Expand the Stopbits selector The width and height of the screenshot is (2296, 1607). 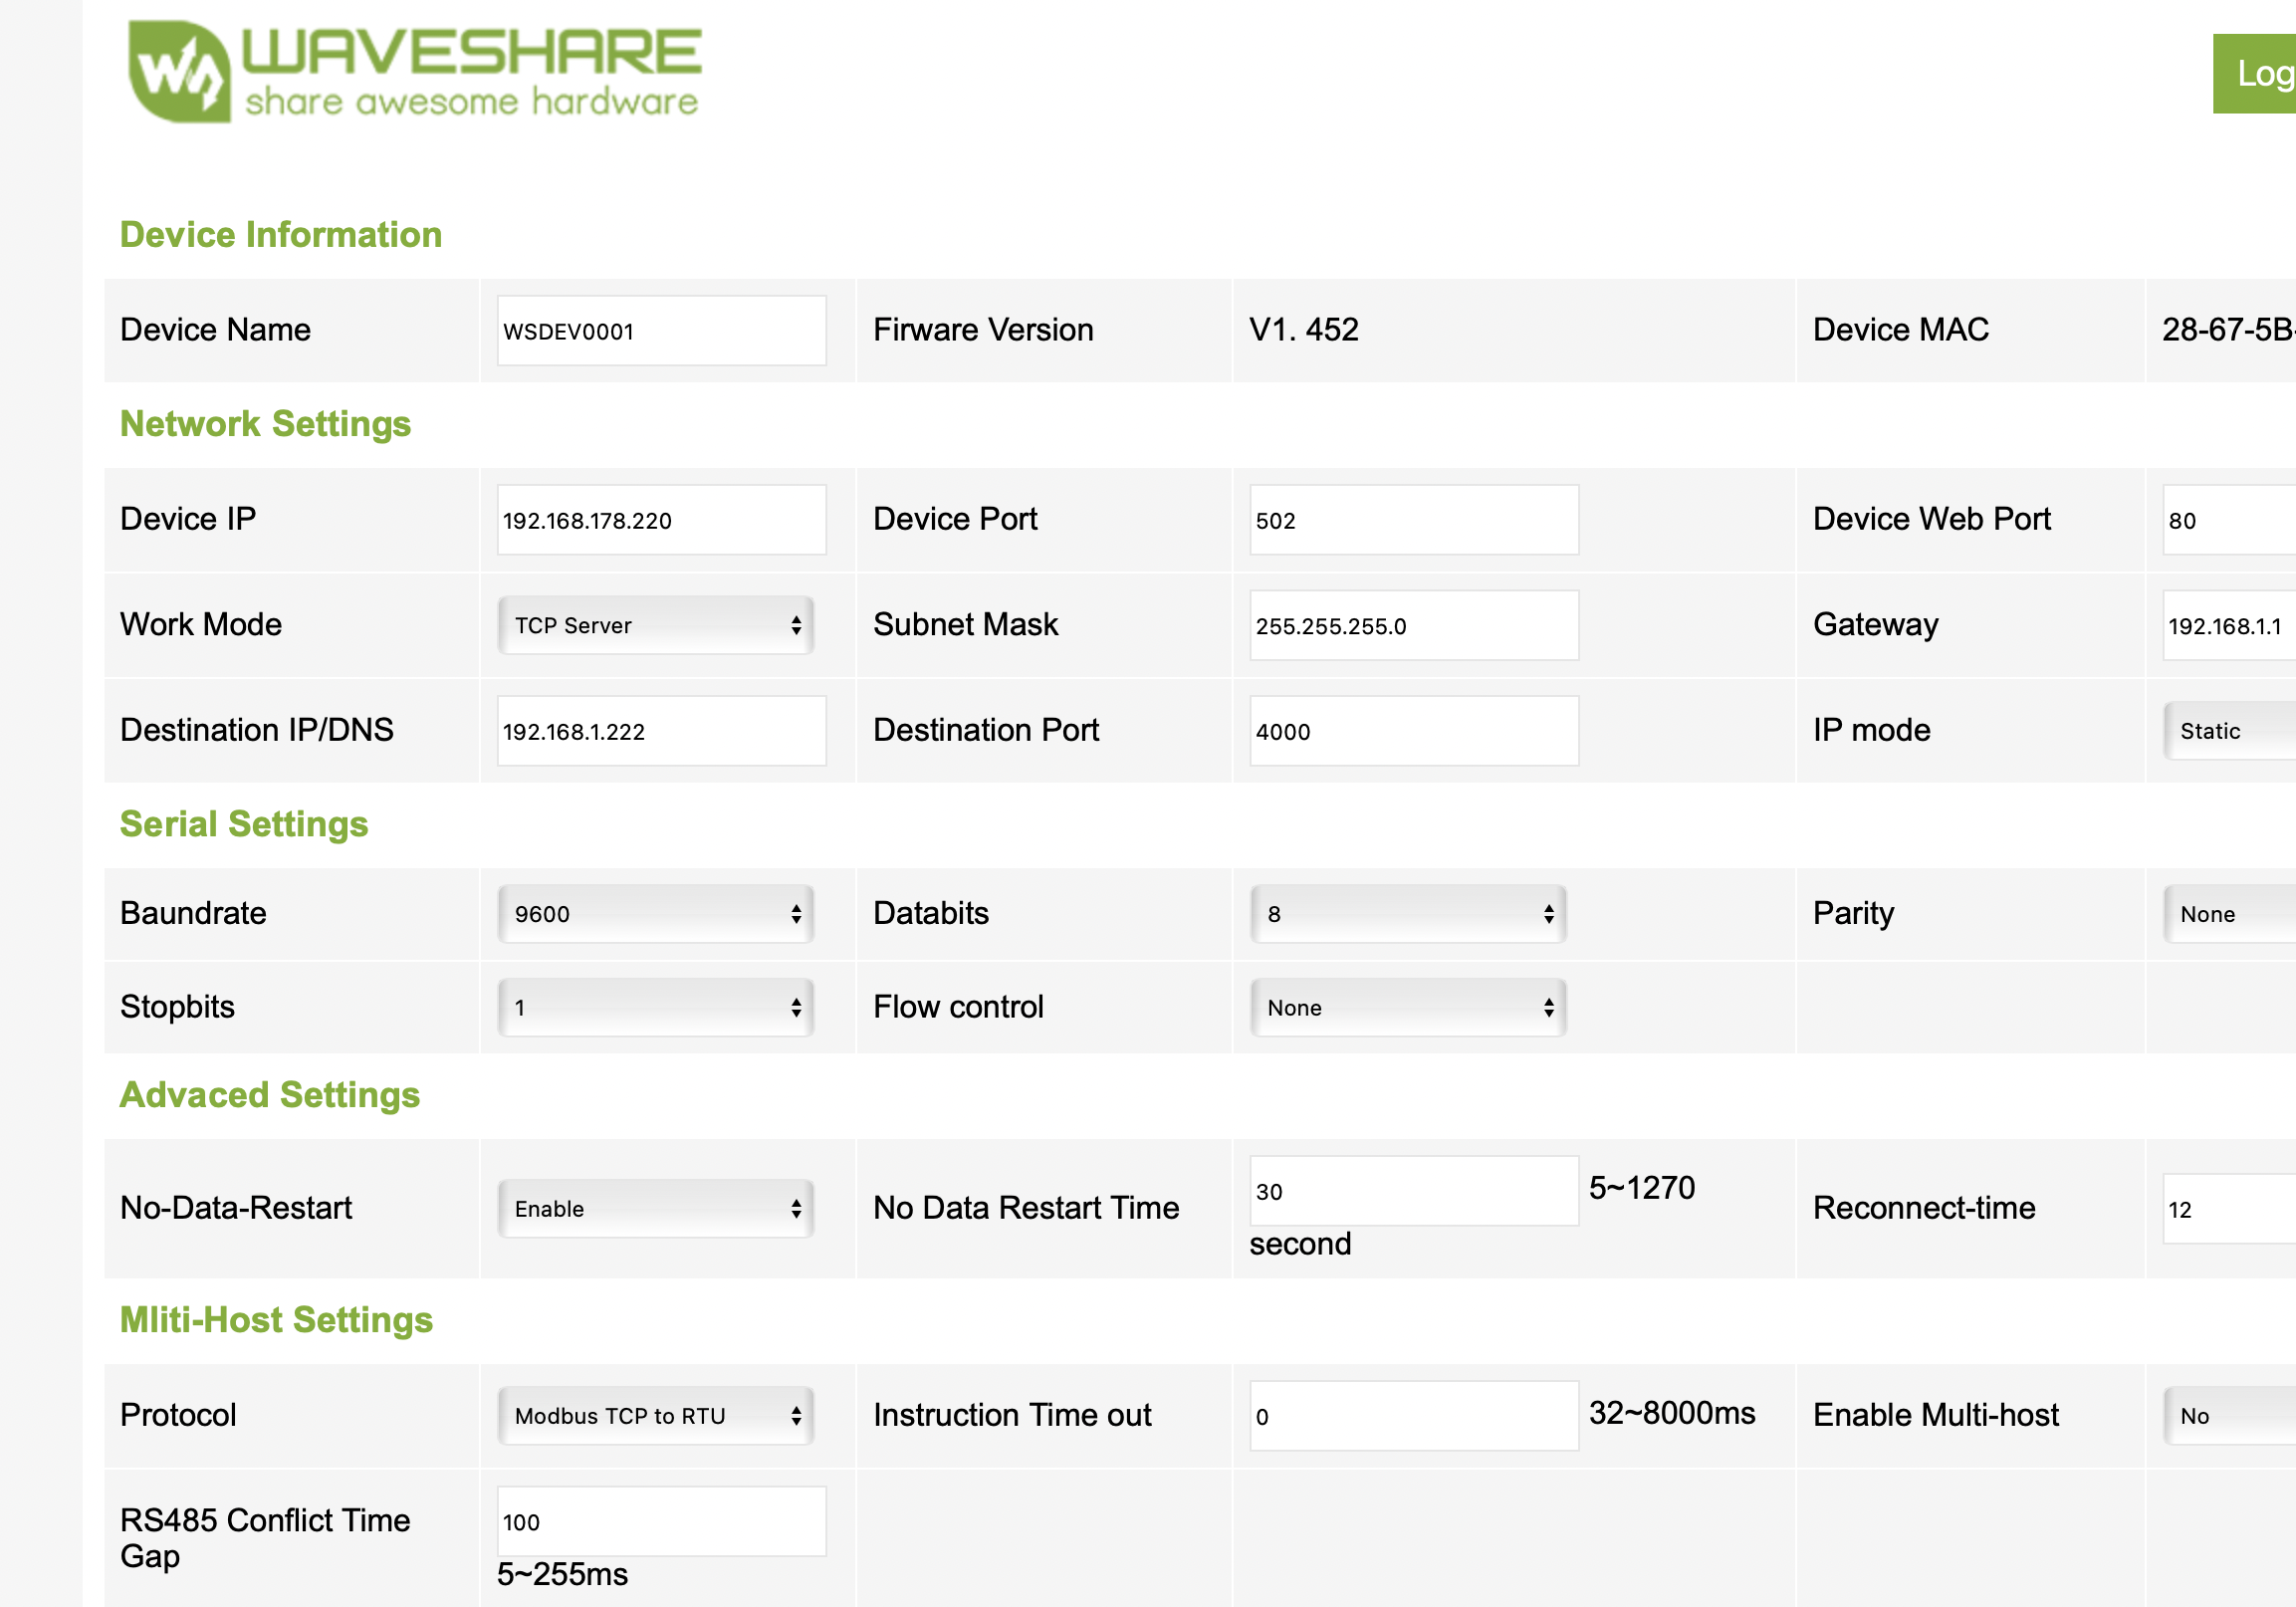coord(656,1007)
